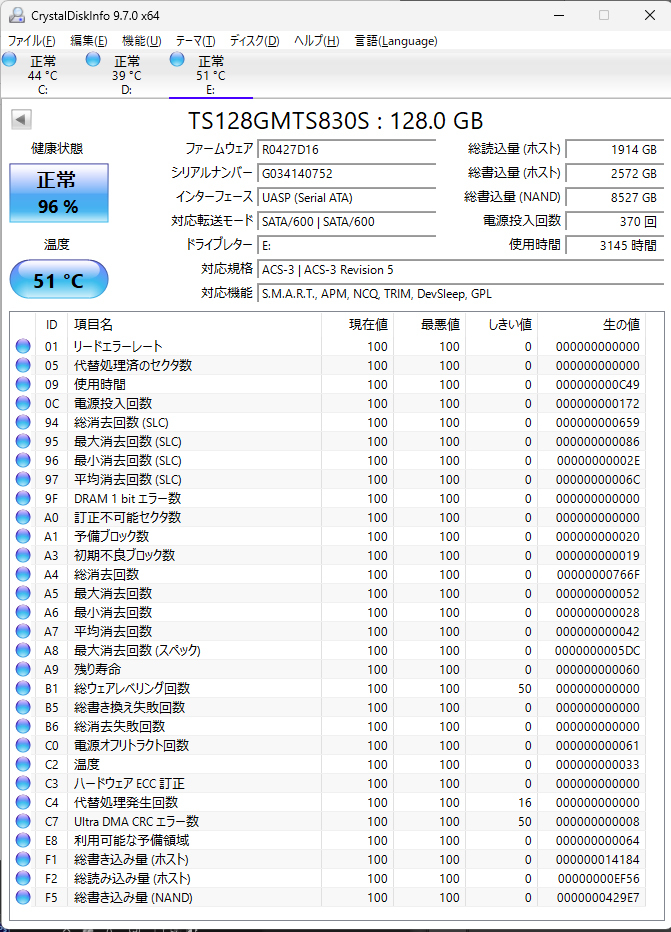Screen dimensions: 671x932
Task: Click the status orb of row A9 残り寿命
Action: [23, 669]
